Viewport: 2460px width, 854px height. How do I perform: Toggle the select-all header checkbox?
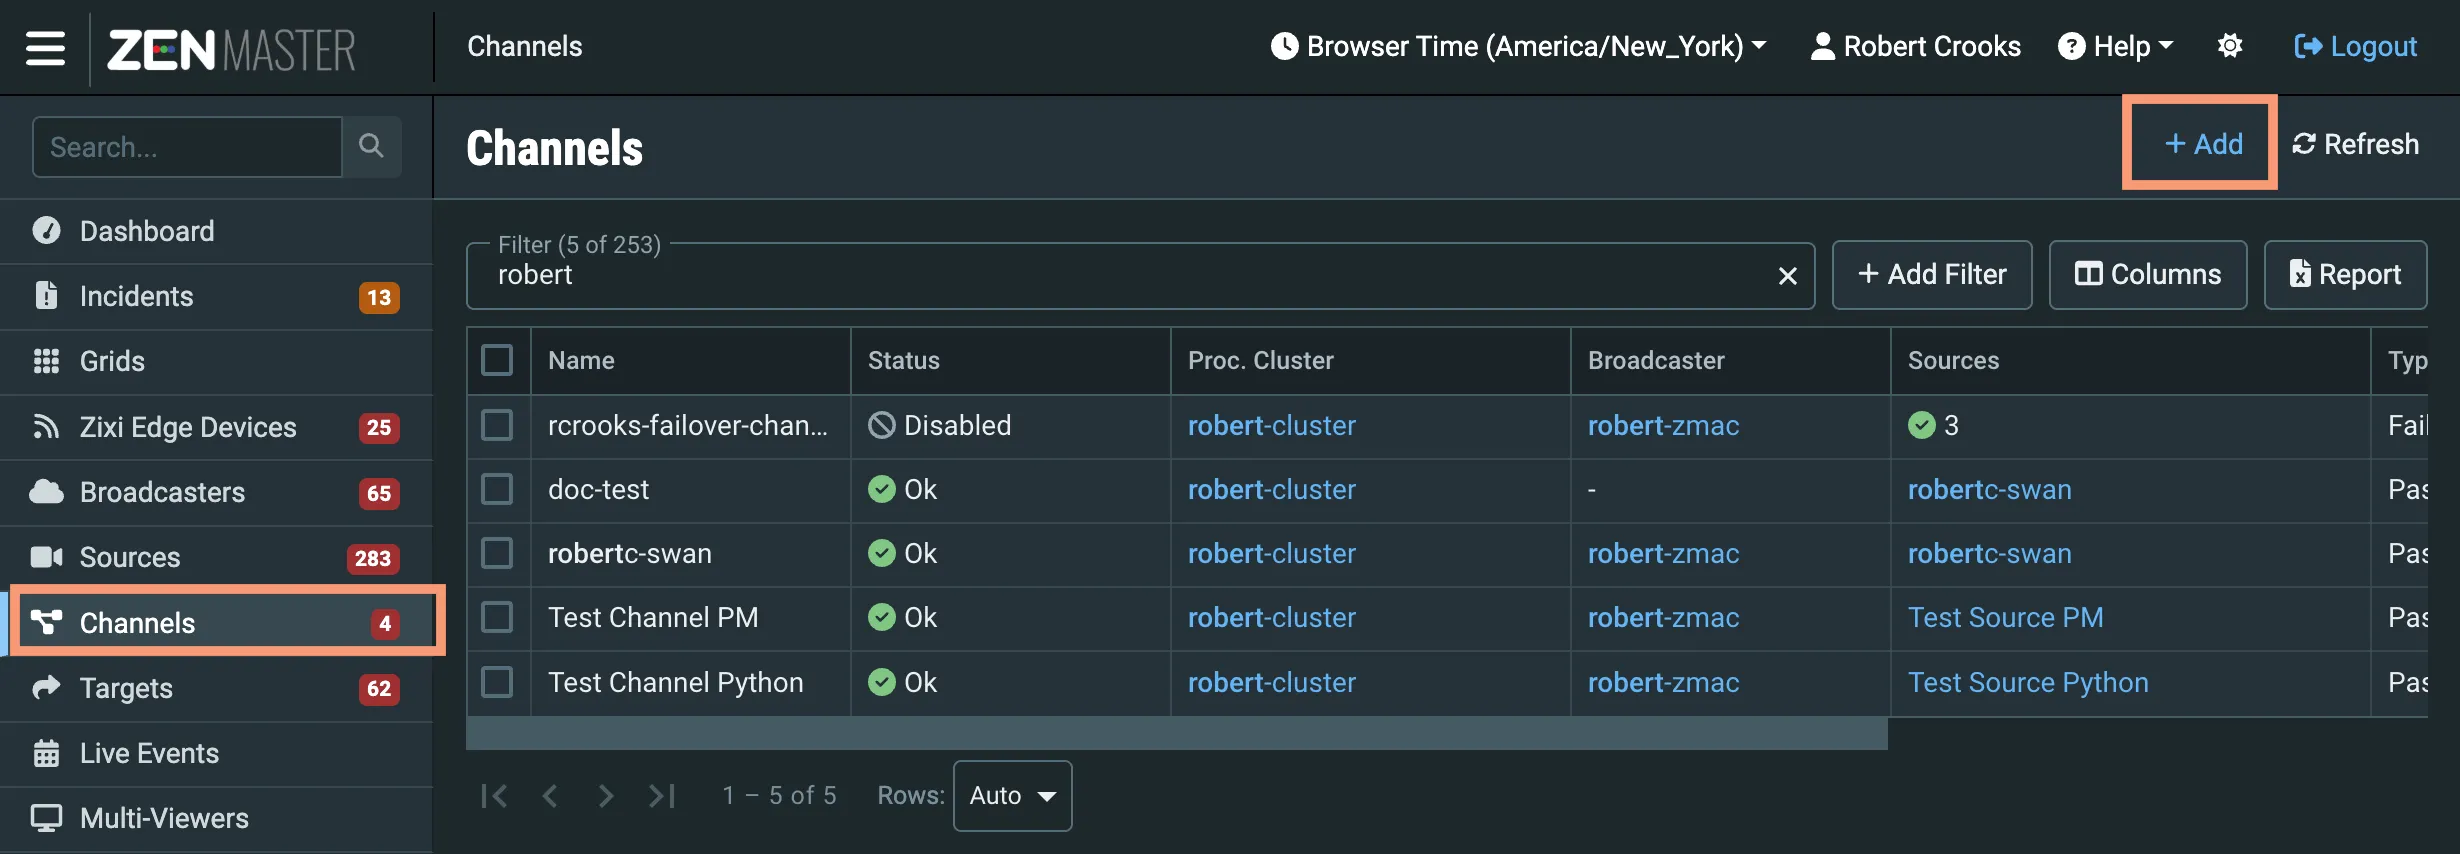tap(497, 360)
